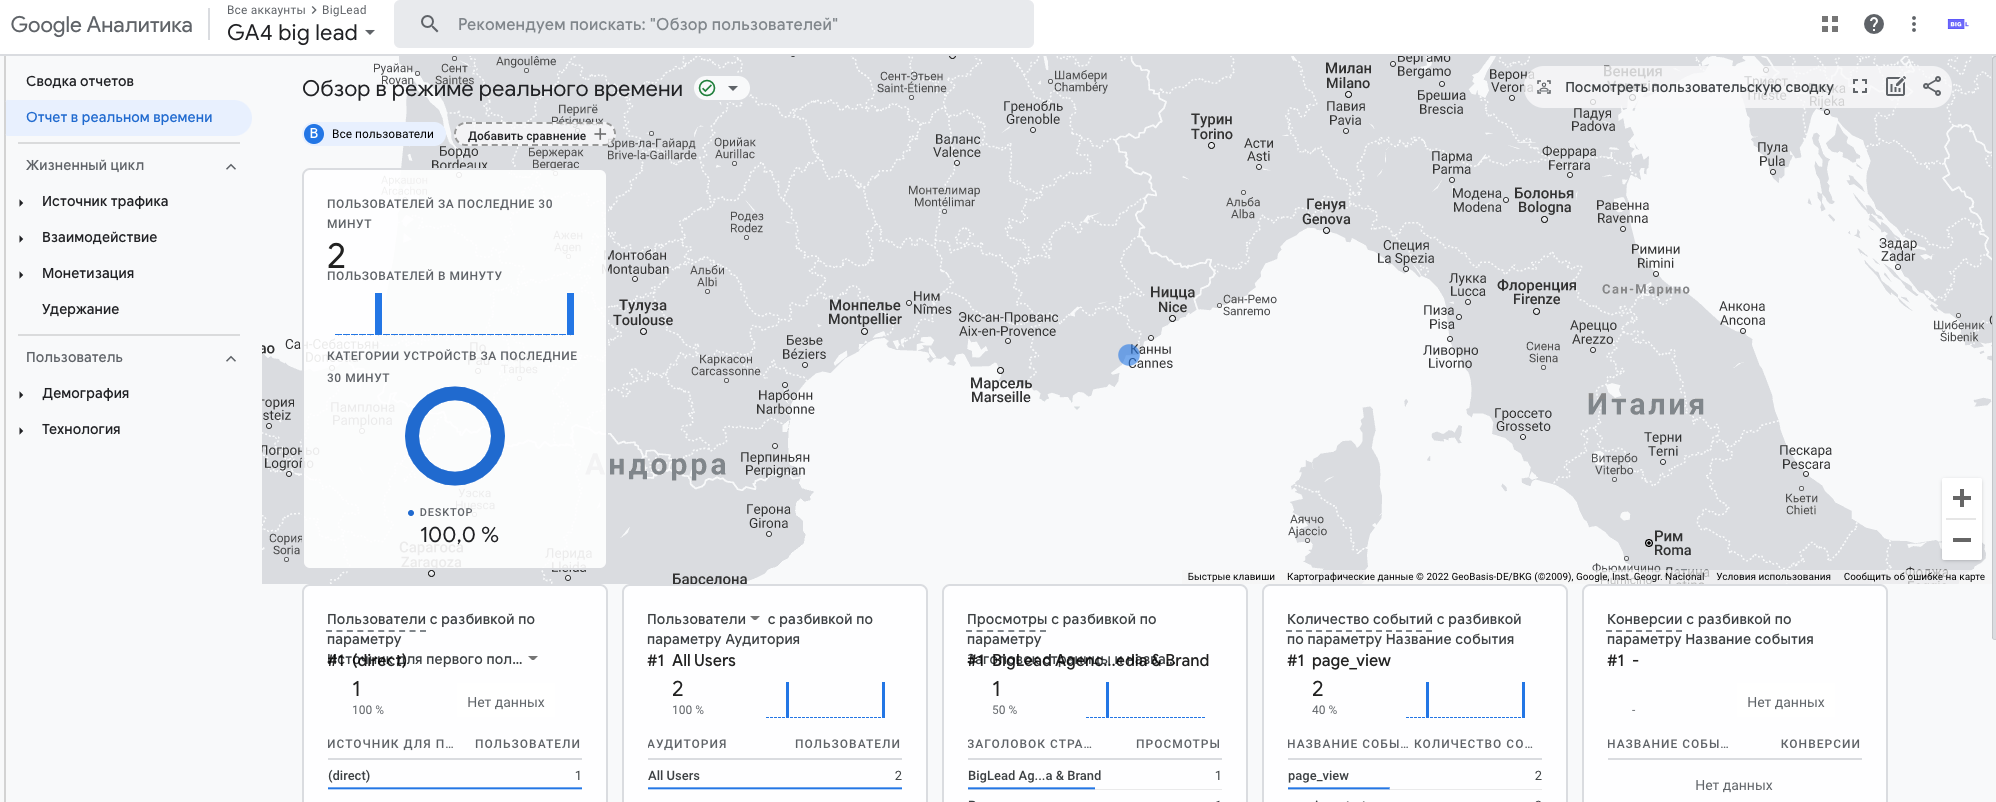Viewport: 1996px width, 802px height.
Task: Click the share report icon
Action: (1932, 87)
